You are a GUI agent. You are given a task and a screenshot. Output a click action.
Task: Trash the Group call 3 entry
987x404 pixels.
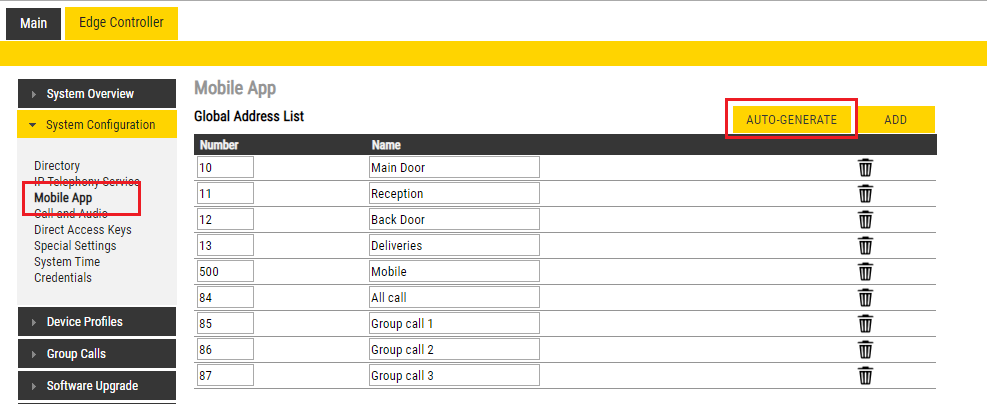click(866, 375)
